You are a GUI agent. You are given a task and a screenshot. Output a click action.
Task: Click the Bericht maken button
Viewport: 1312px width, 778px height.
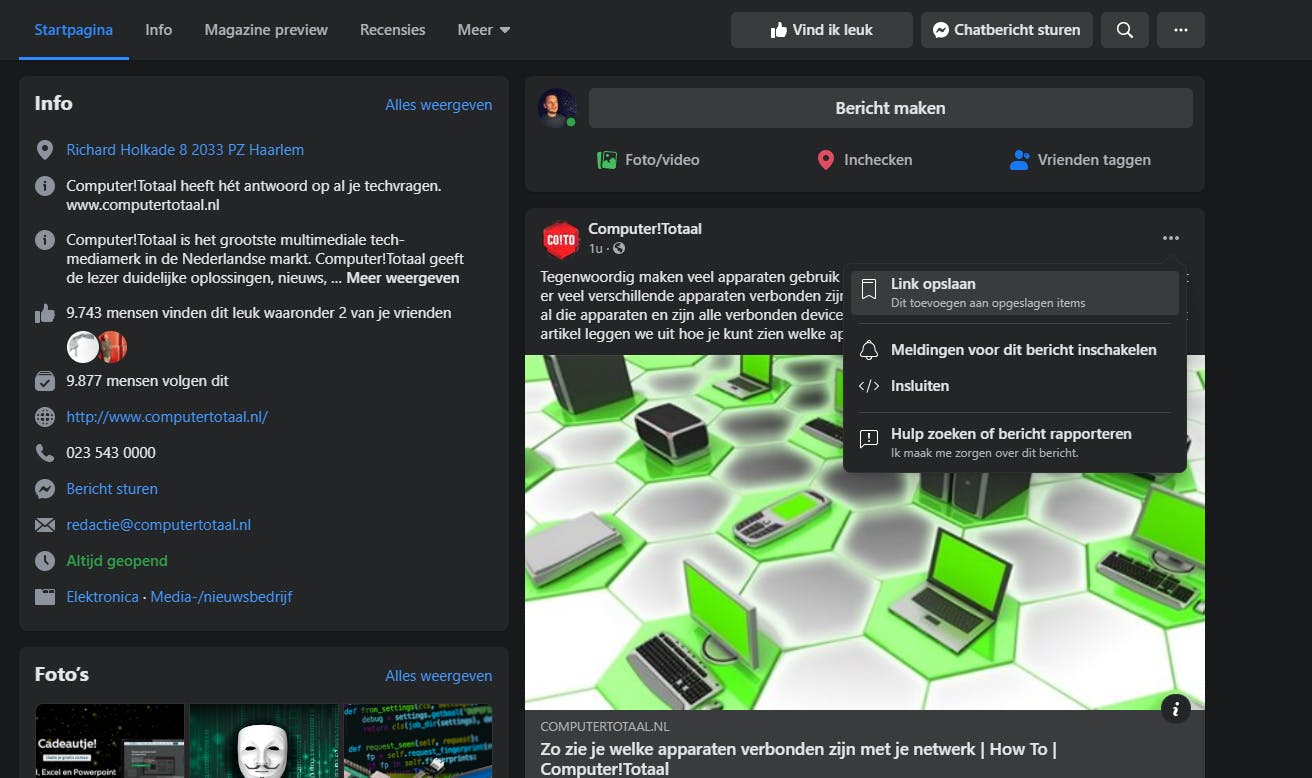[x=891, y=108]
